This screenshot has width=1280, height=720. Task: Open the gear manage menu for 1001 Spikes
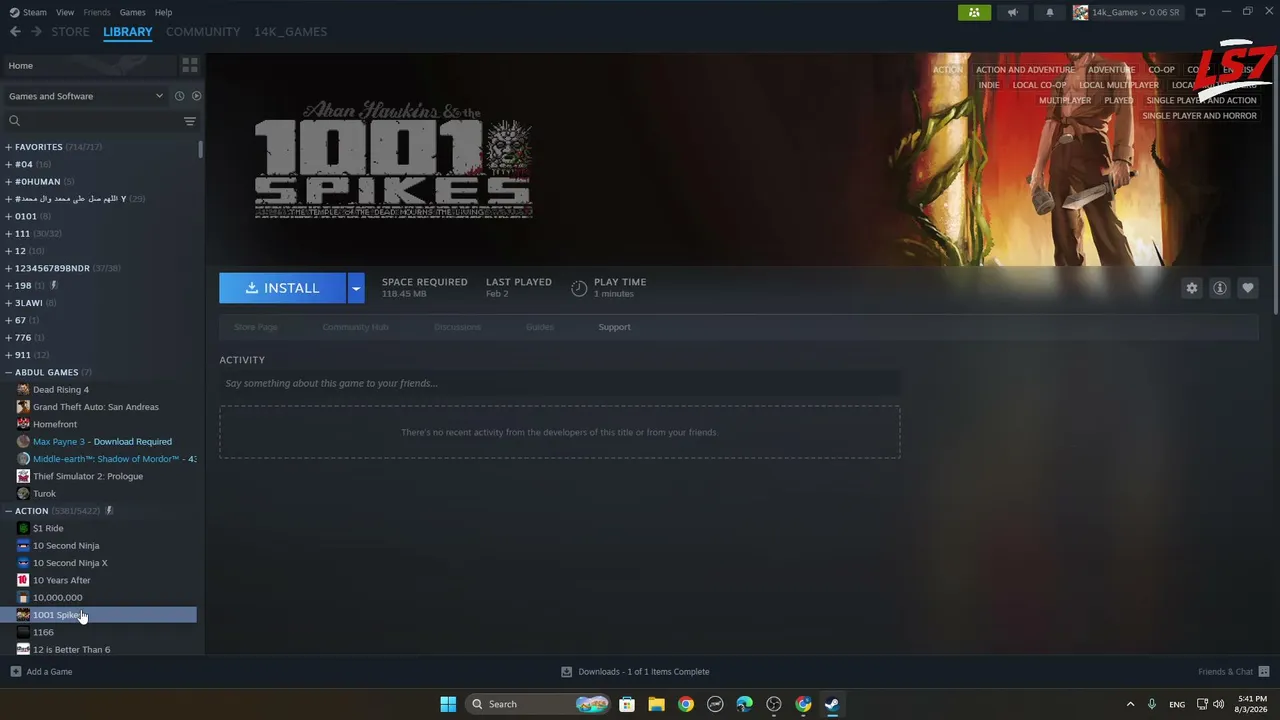click(1192, 288)
